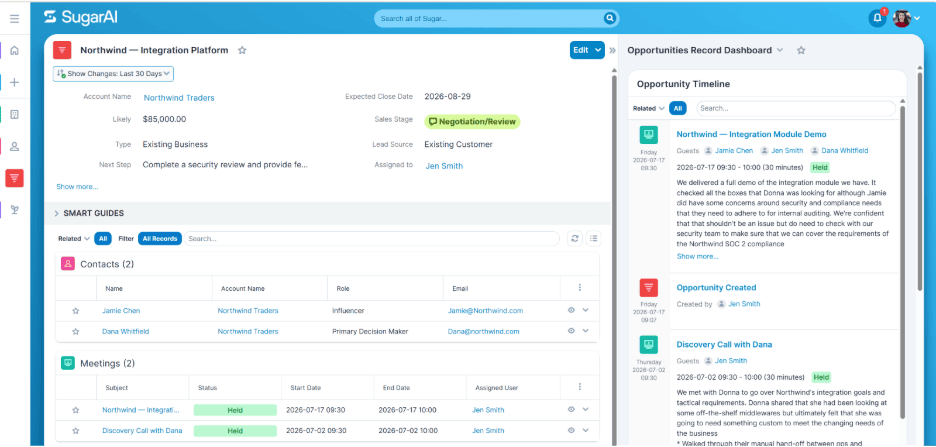This screenshot has height=447, width=936.
Task: Click the Discovery Call timeline meeting icon
Action: pos(649,345)
